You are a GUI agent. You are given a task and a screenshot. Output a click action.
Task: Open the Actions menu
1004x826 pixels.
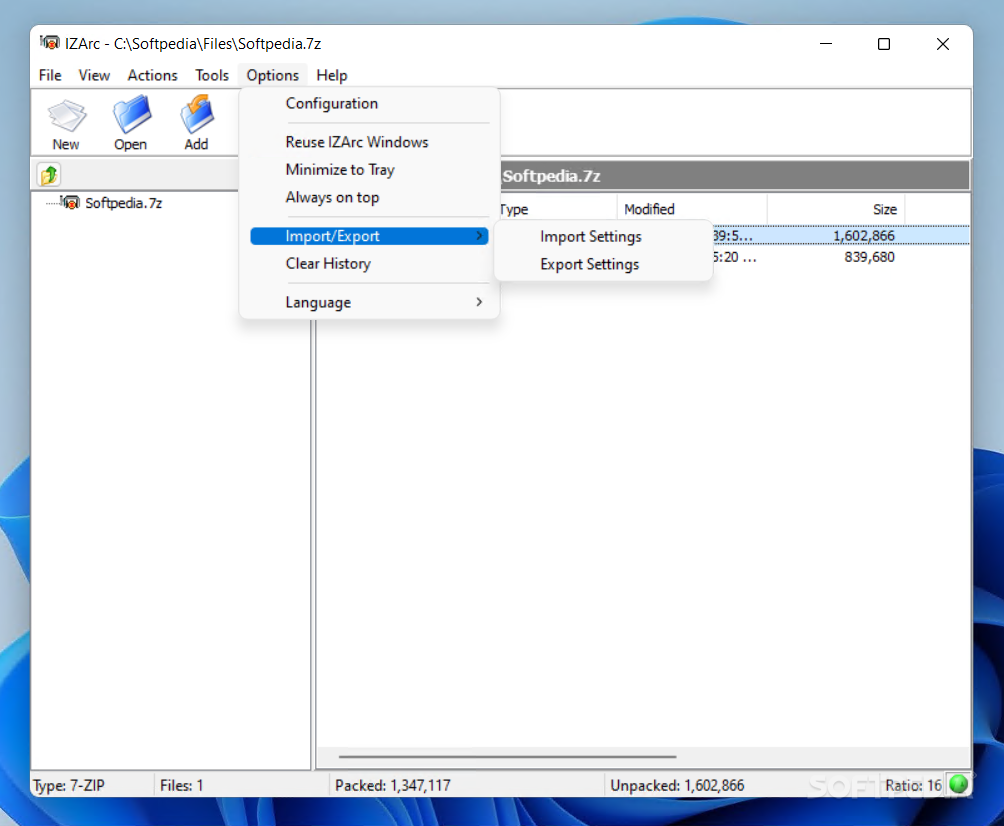coord(152,75)
